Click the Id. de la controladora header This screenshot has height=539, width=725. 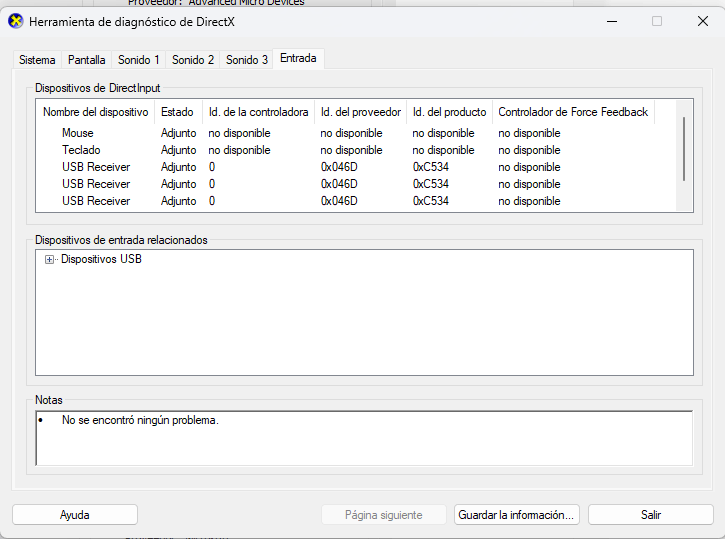258,112
